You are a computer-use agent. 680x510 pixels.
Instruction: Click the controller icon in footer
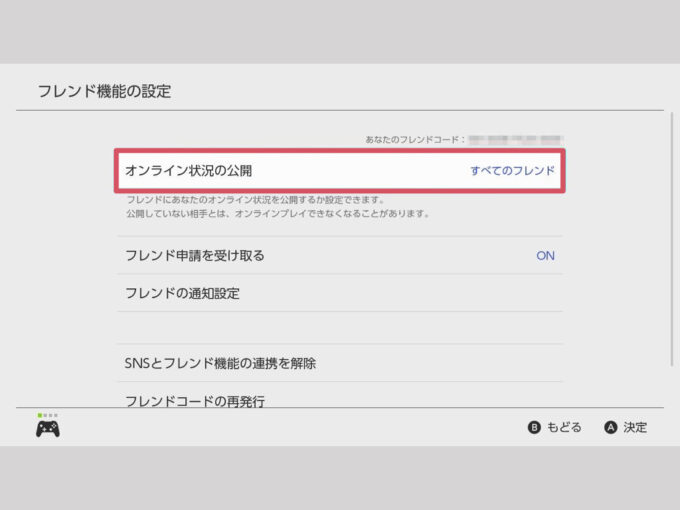coord(48,429)
